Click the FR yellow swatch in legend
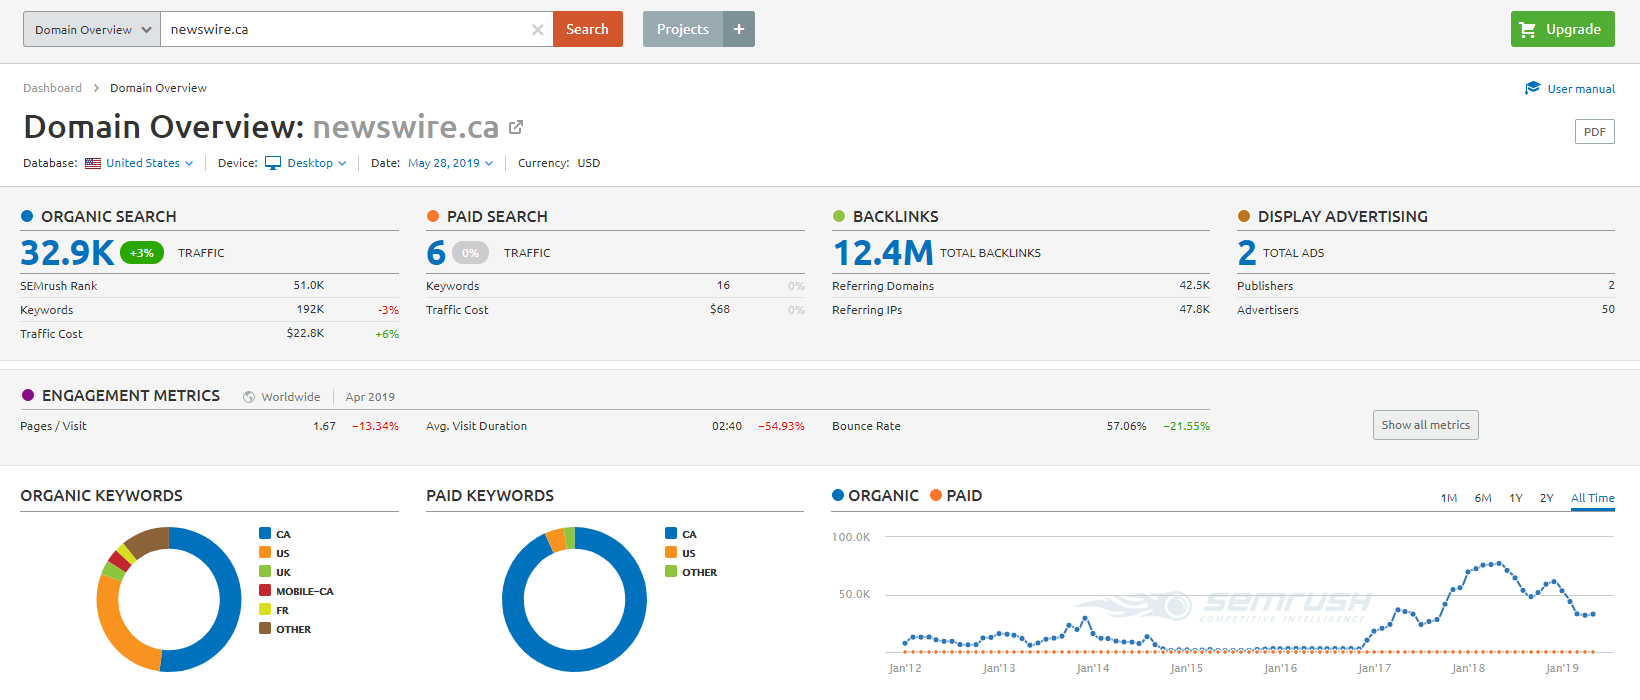Viewport: 1640px width, 700px height. tap(265, 609)
